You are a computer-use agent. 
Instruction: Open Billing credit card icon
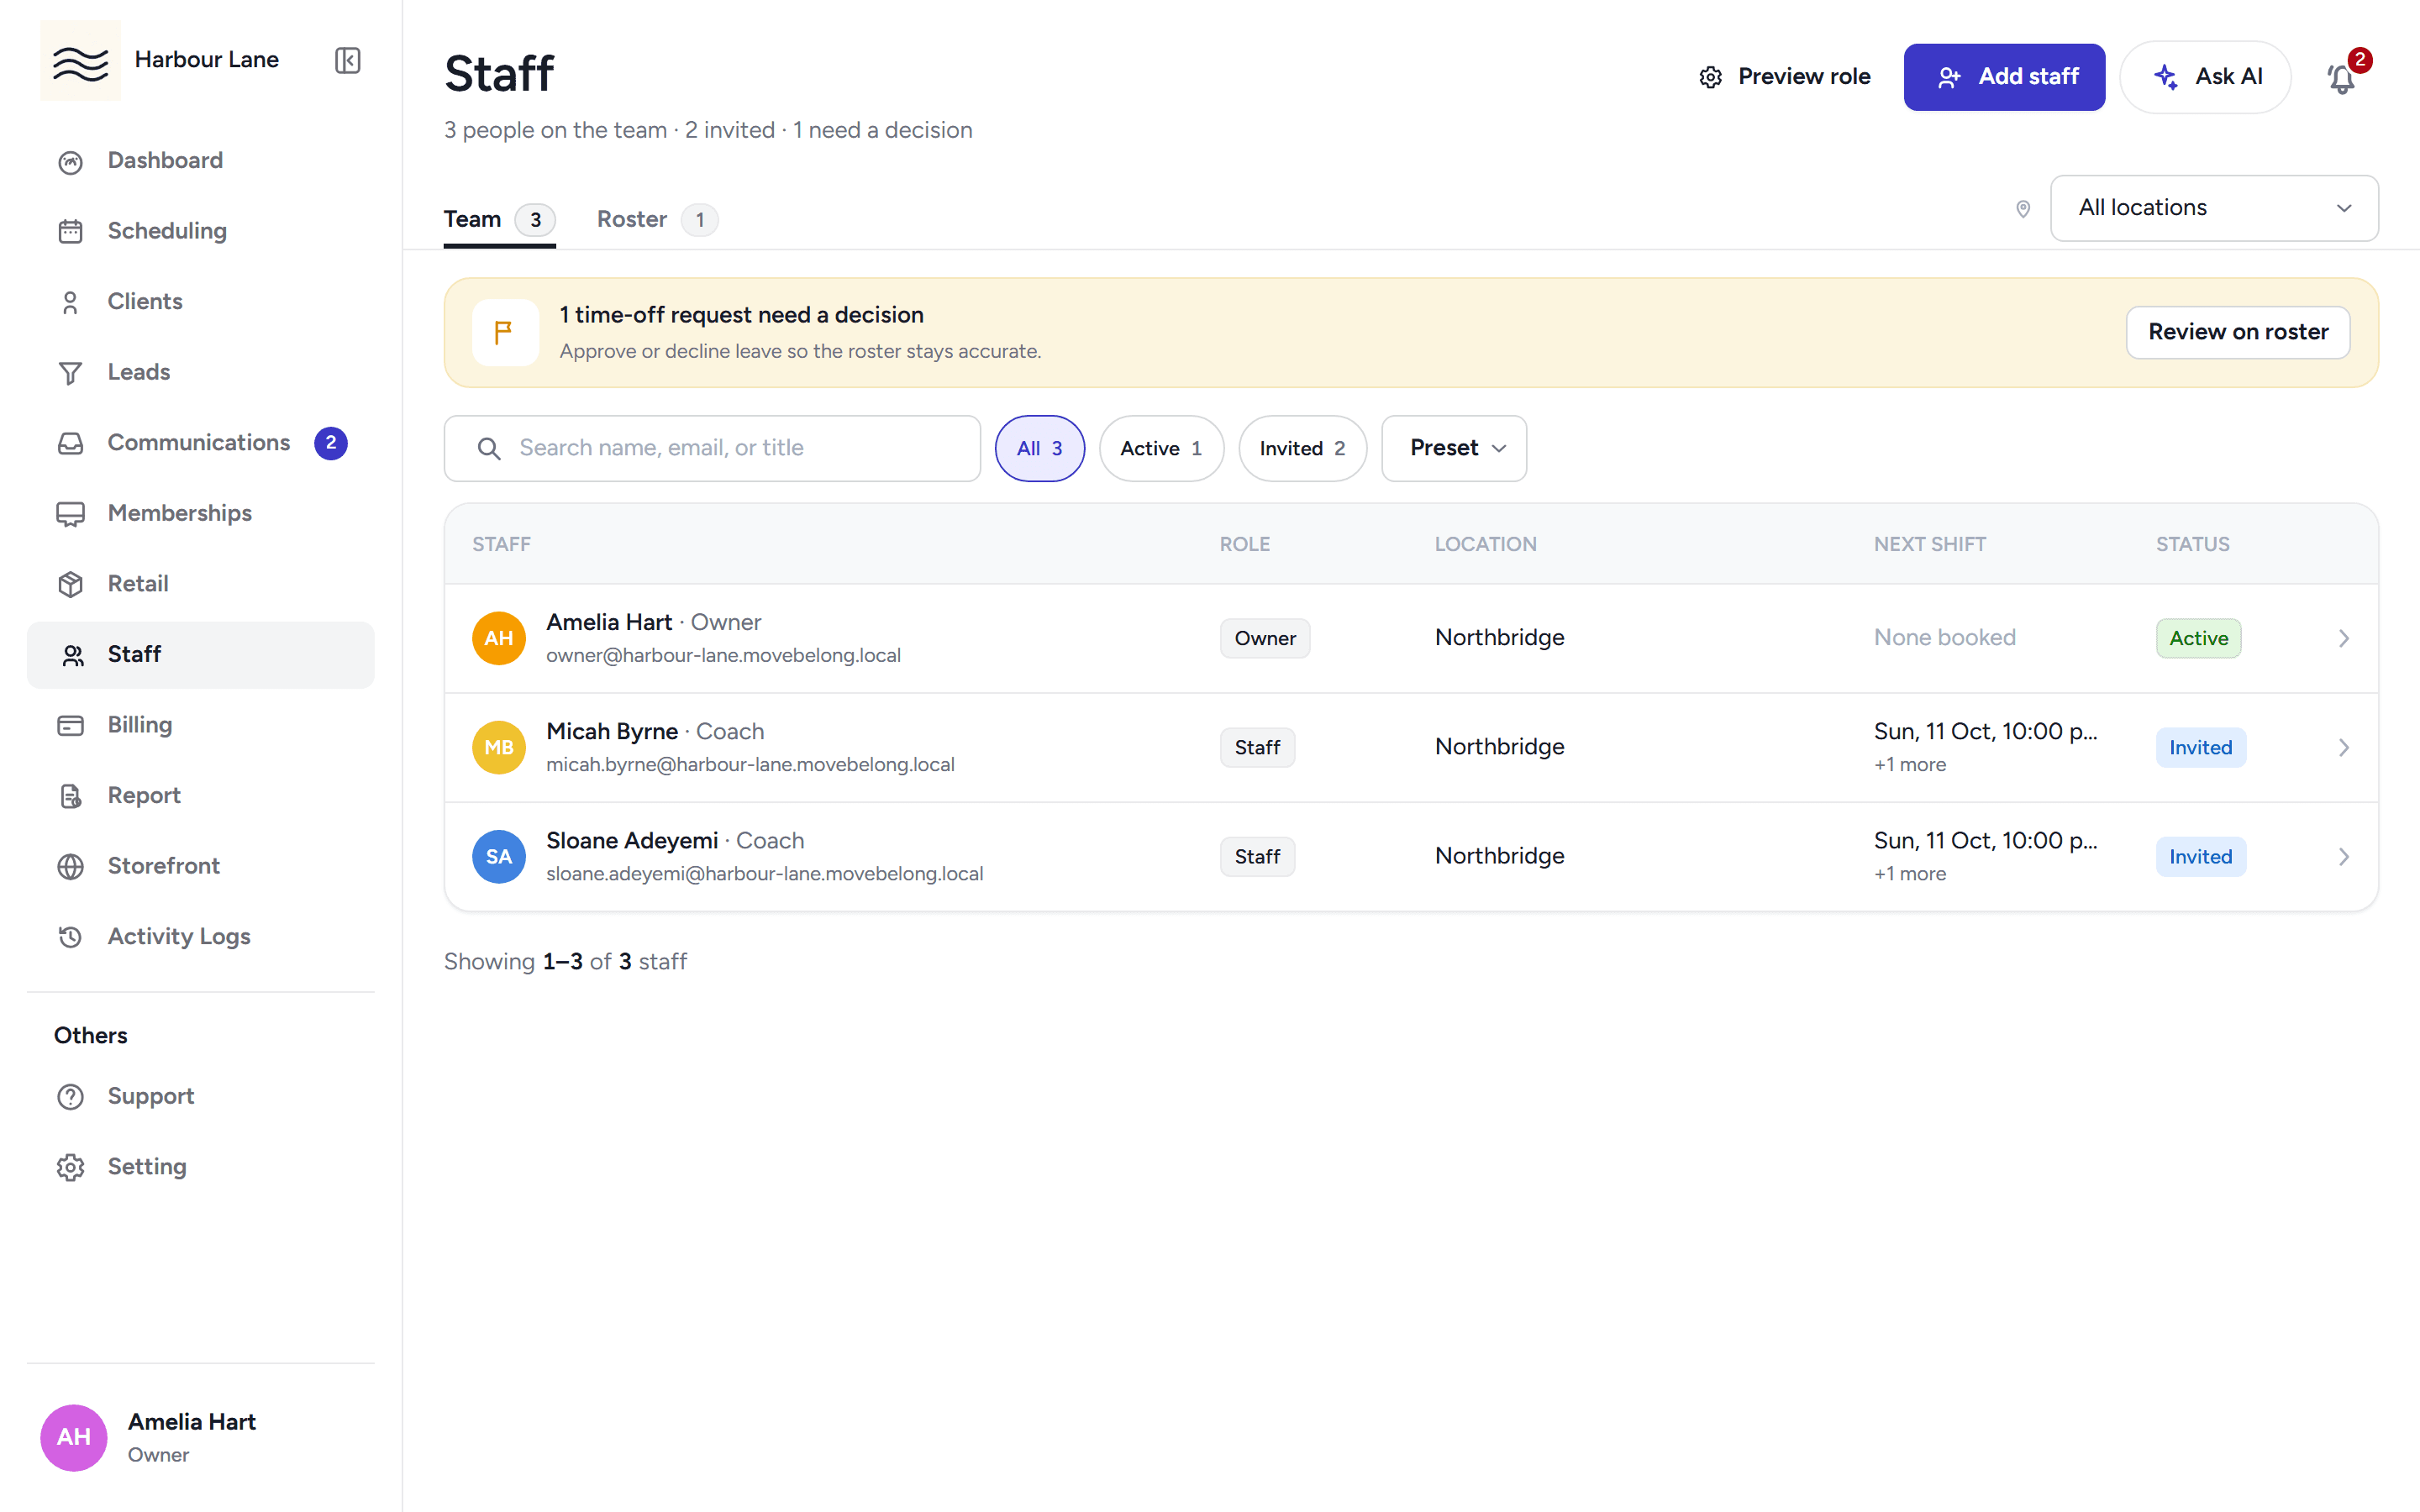click(70, 725)
